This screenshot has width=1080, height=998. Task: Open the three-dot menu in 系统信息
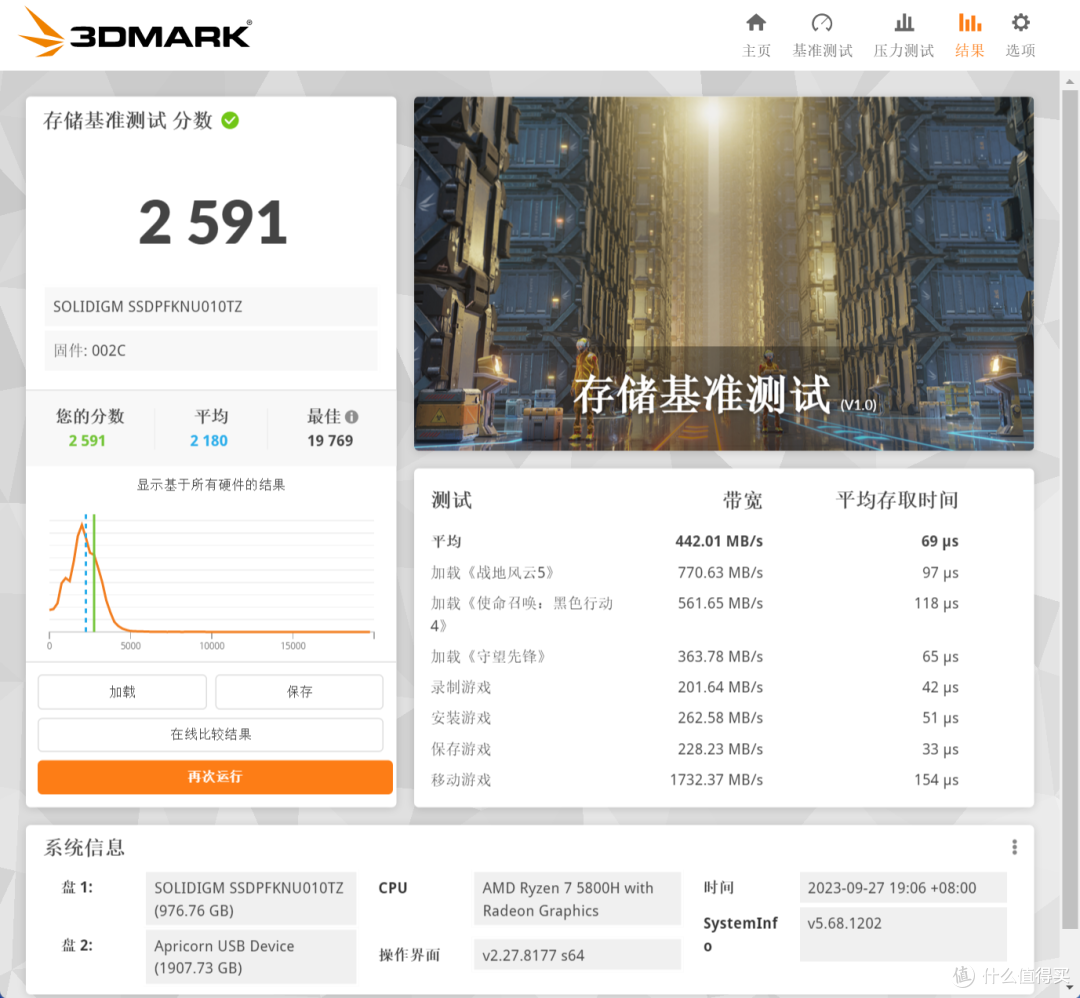click(1014, 846)
